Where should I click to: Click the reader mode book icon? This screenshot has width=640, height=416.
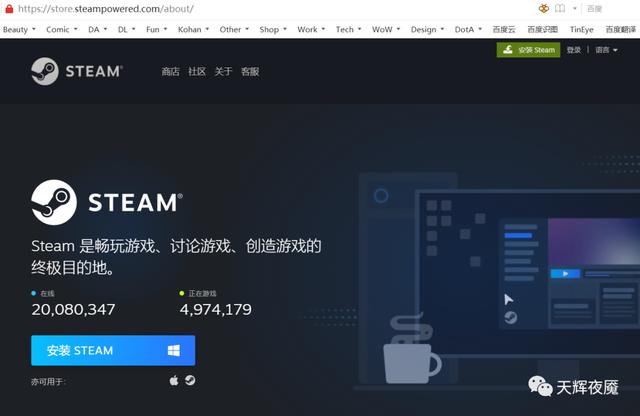coord(560,8)
